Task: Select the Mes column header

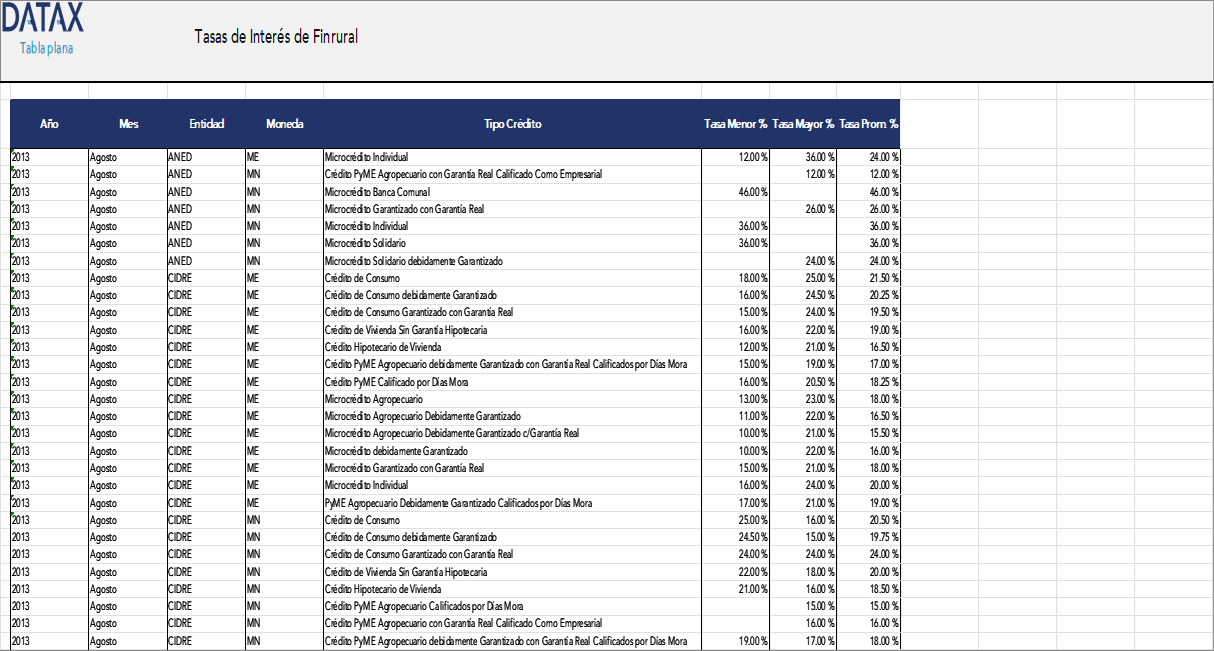Action: pyautogui.click(x=127, y=124)
